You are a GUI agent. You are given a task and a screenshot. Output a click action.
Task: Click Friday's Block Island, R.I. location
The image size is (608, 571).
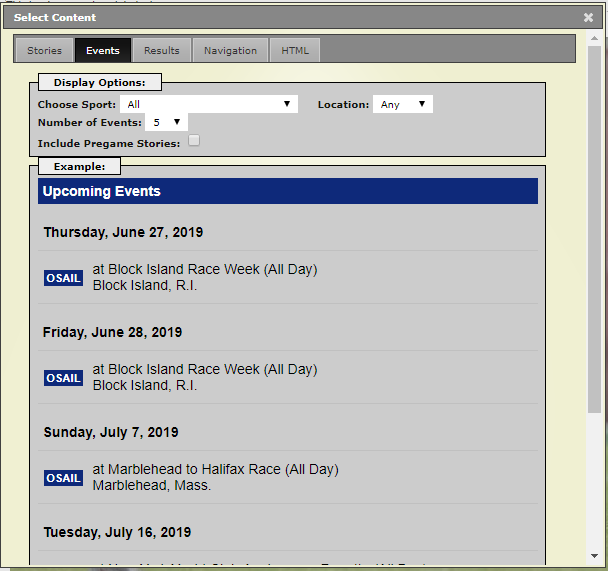[145, 385]
